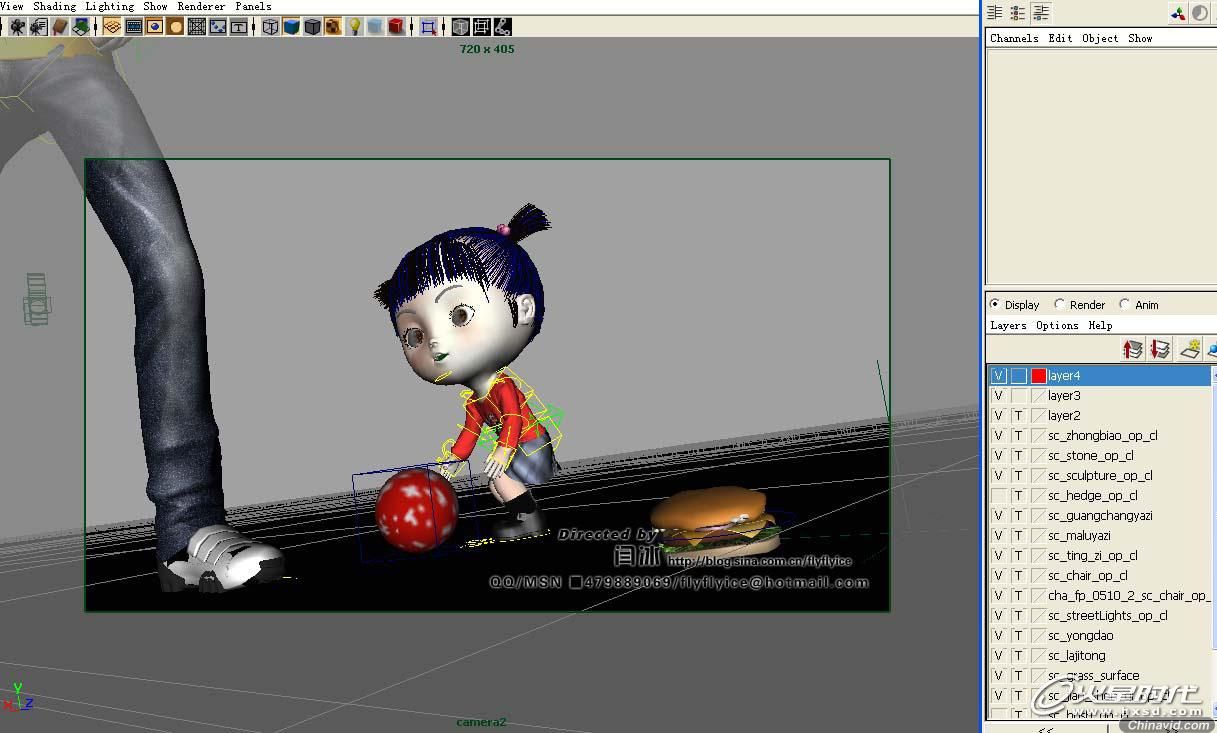Toggle the shadows pale blue cube icon

(x=375, y=27)
